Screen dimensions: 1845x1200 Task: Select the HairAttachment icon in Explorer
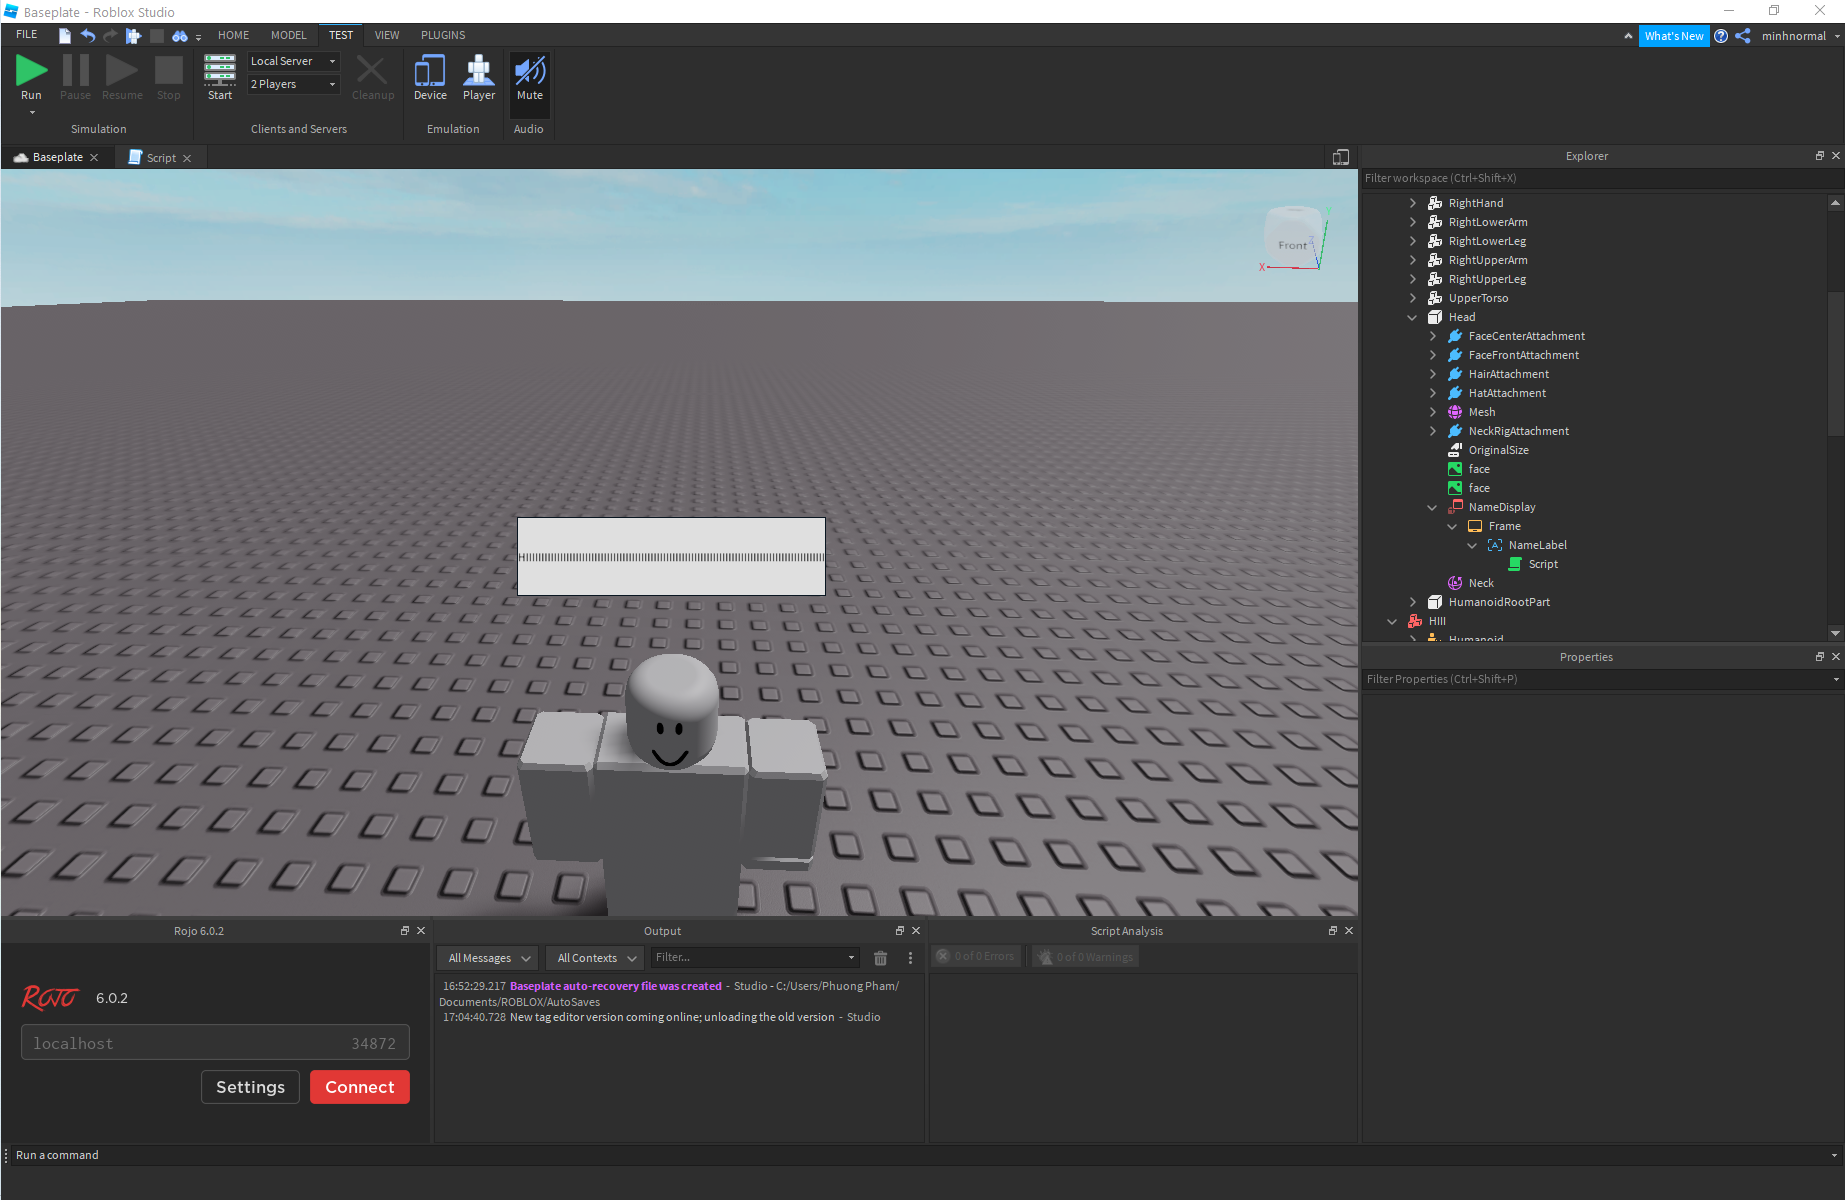[1455, 374]
